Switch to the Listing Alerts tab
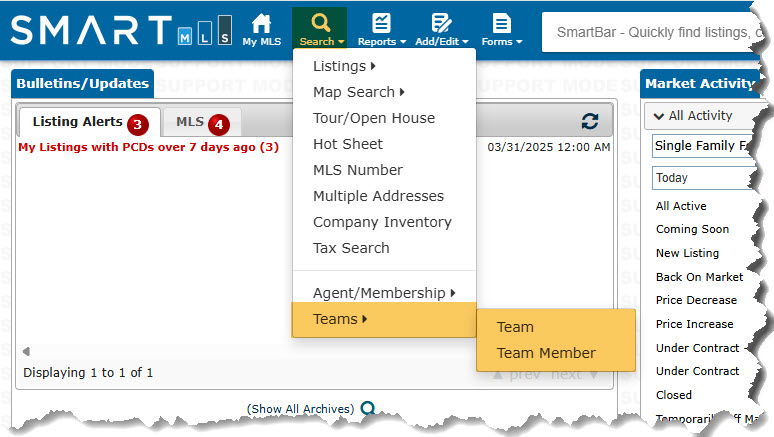774x437 pixels. pyautogui.click(x=90, y=122)
